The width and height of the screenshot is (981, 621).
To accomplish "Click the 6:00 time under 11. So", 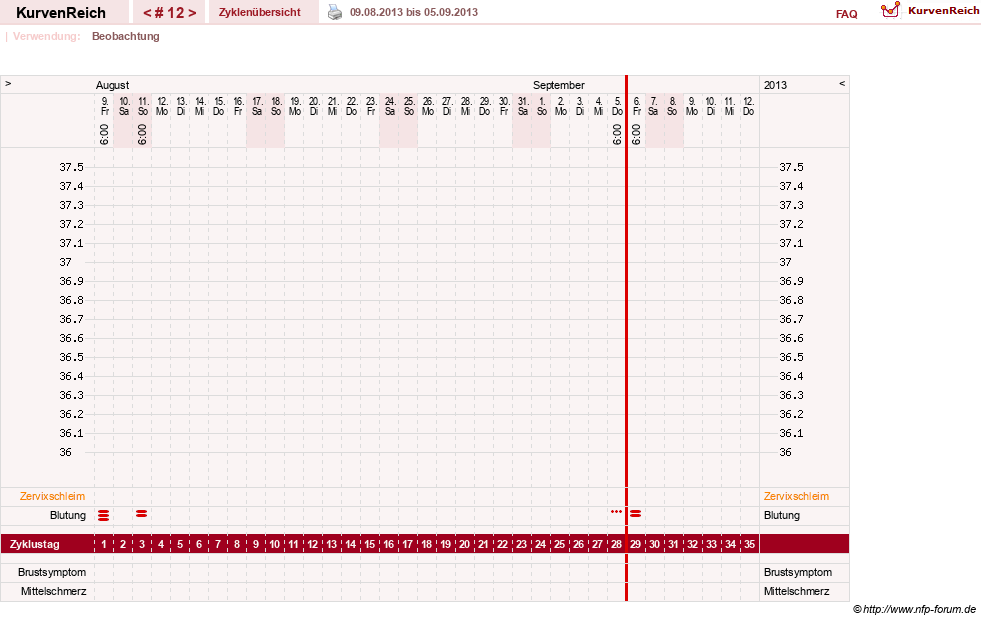I will [142, 134].
